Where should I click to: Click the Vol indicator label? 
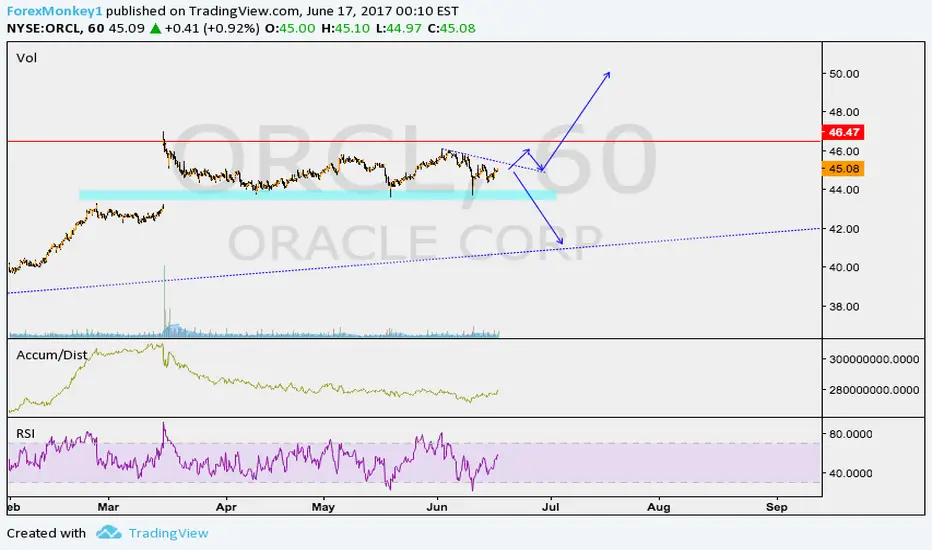point(26,58)
